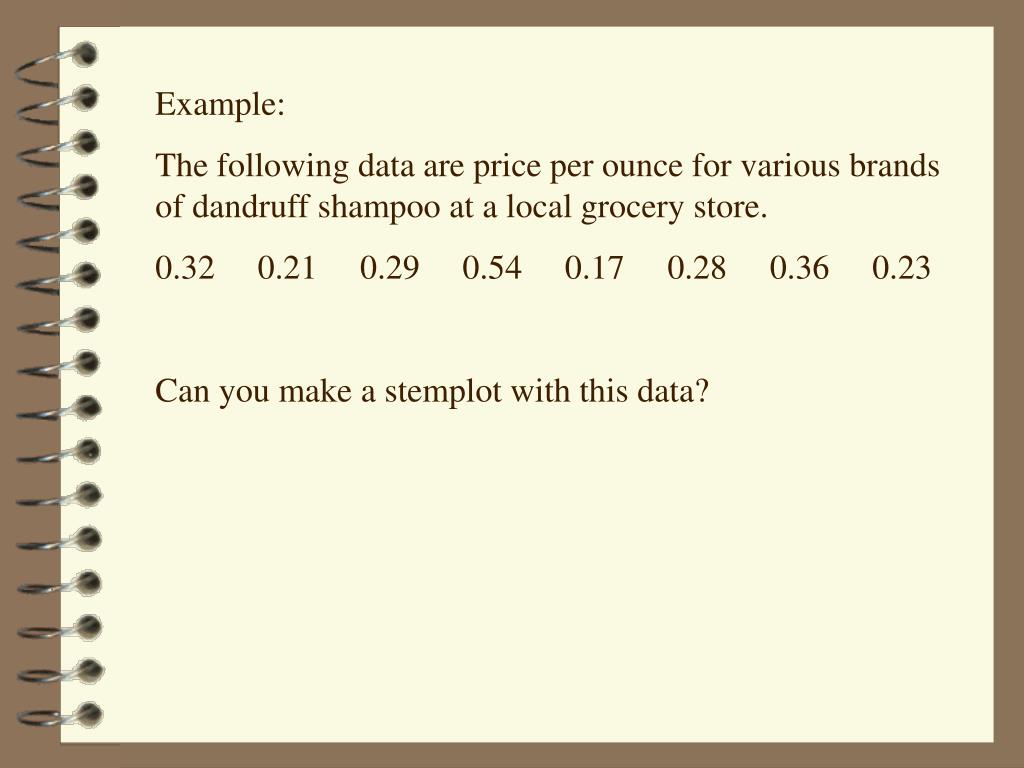Click the word 'dandruff' in the paragraph

point(250,207)
